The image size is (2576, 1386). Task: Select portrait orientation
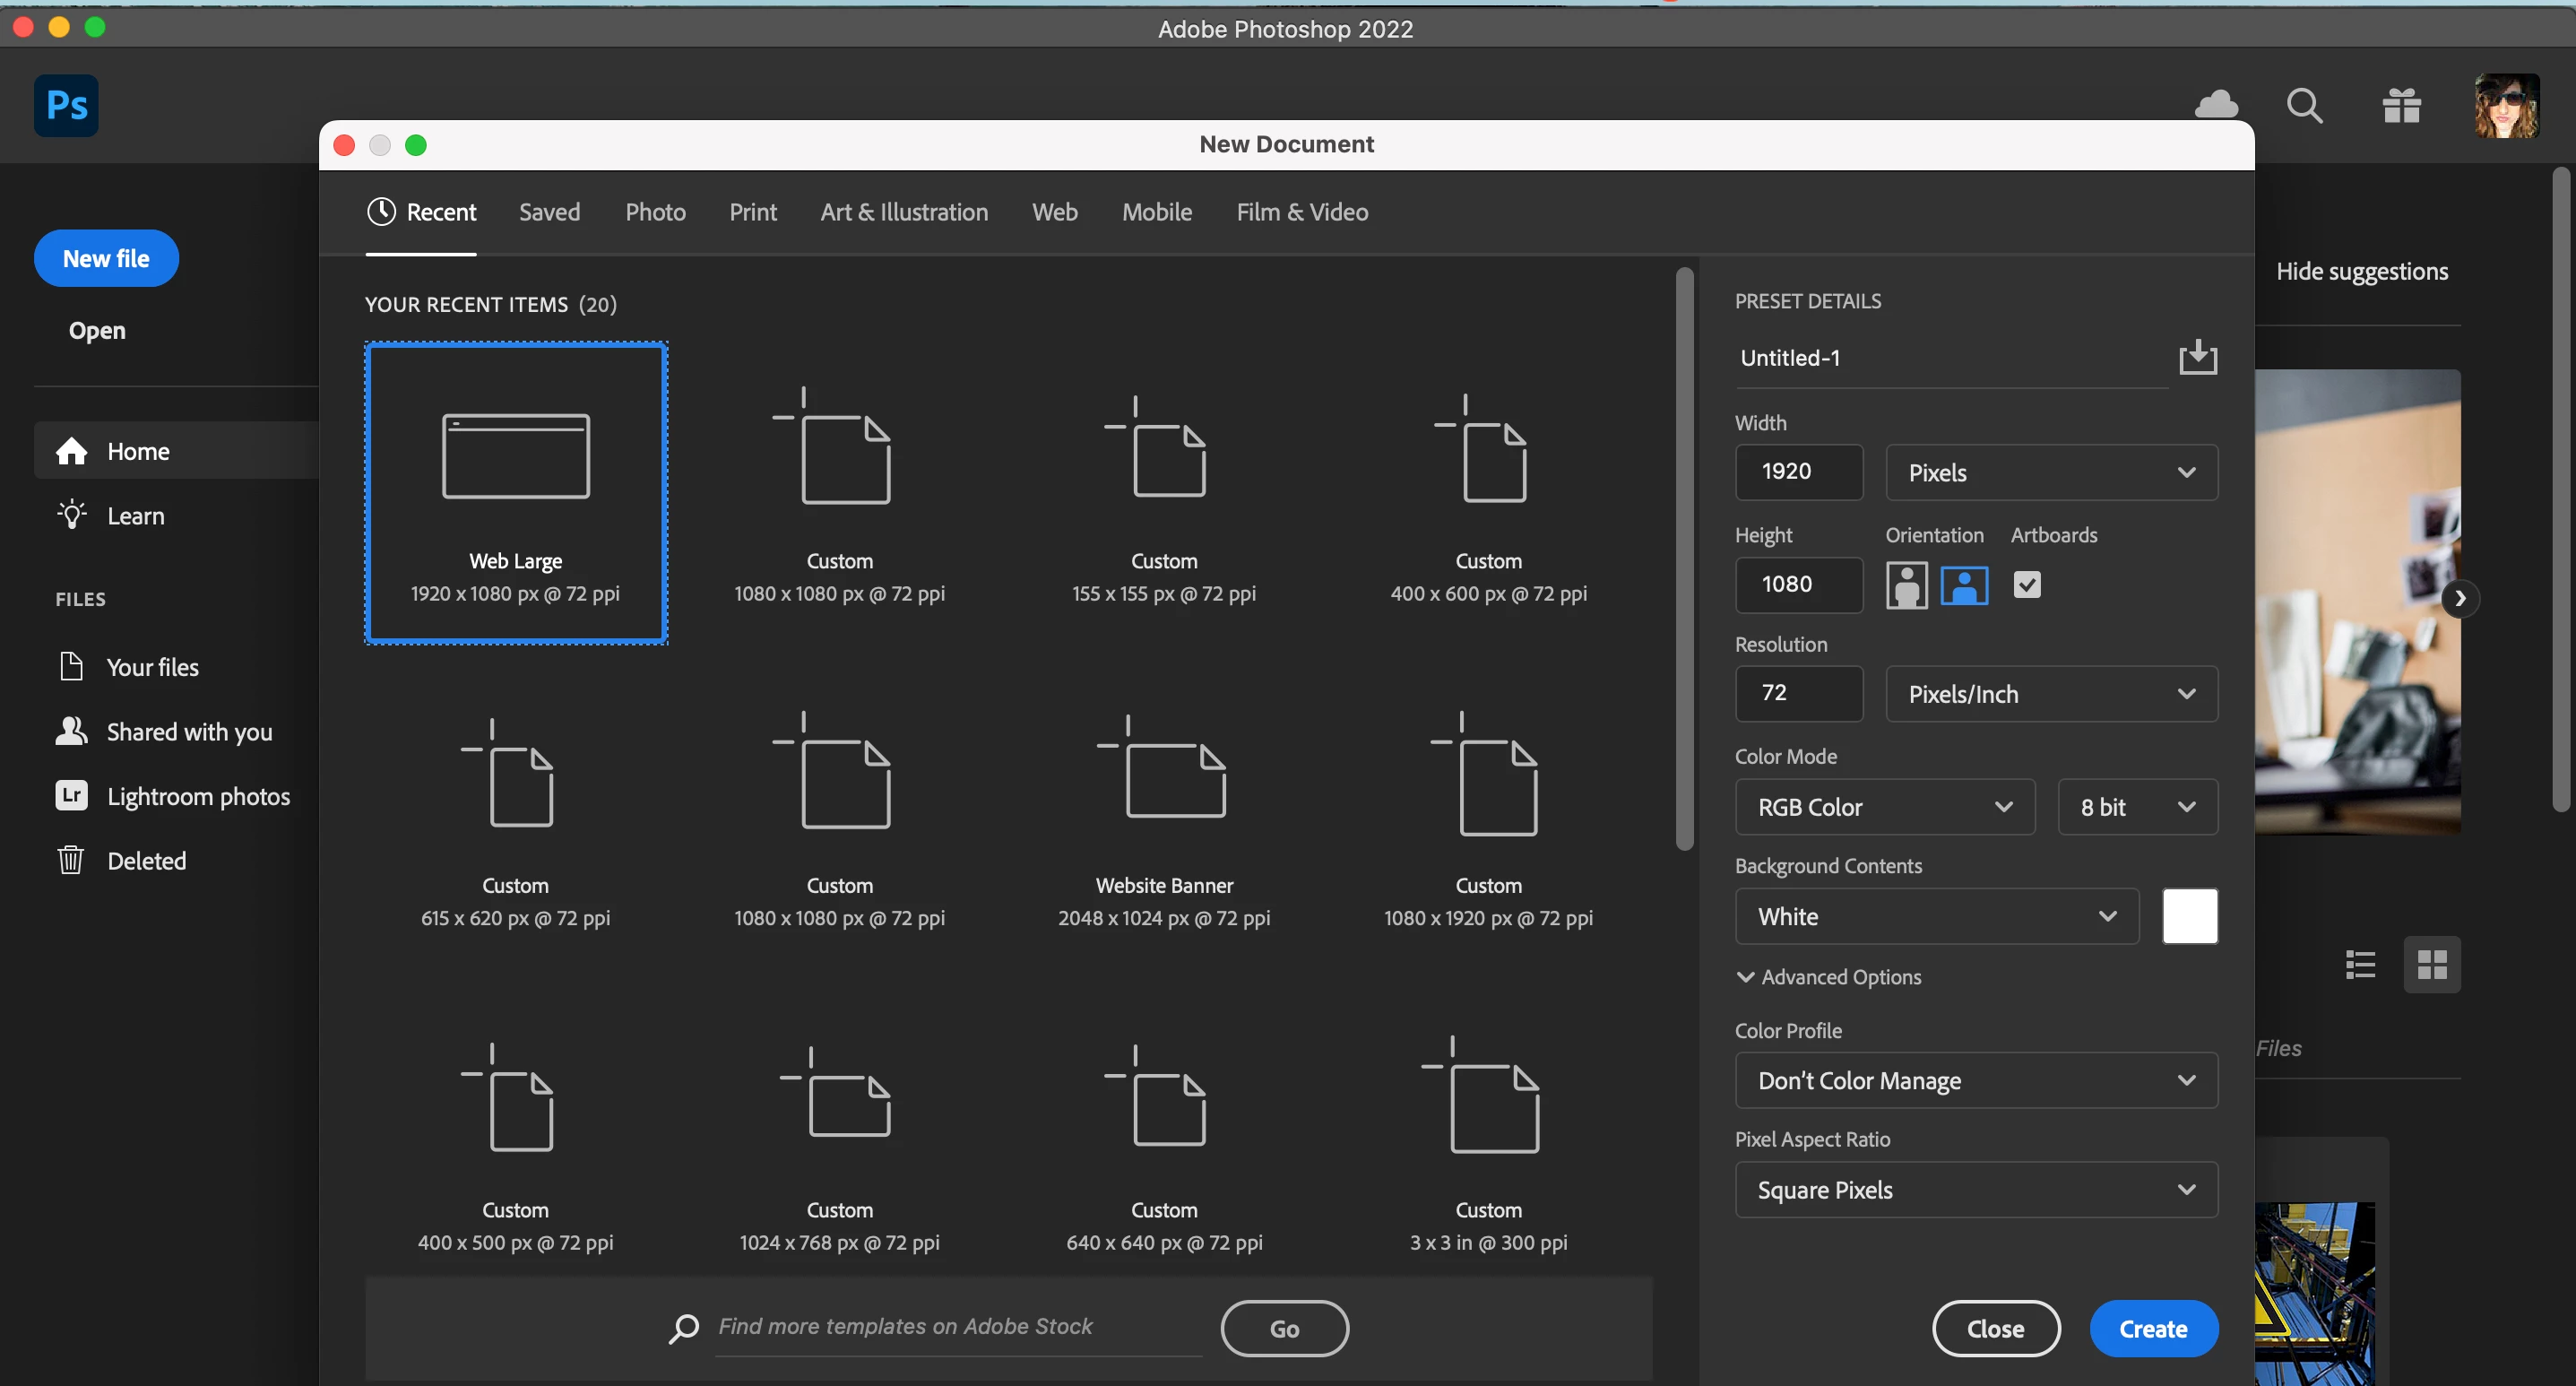coord(1906,585)
